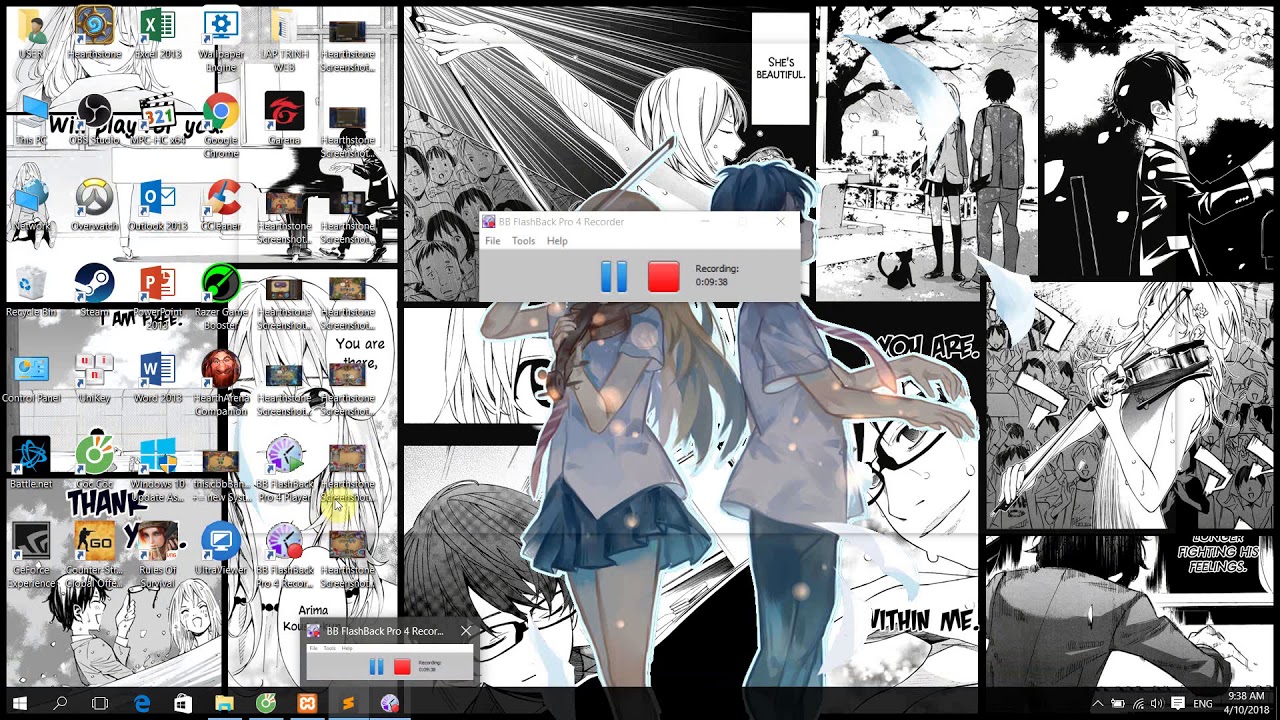1280x720 pixels.
Task: Select the Razer Game Booster icon
Action: [221, 297]
